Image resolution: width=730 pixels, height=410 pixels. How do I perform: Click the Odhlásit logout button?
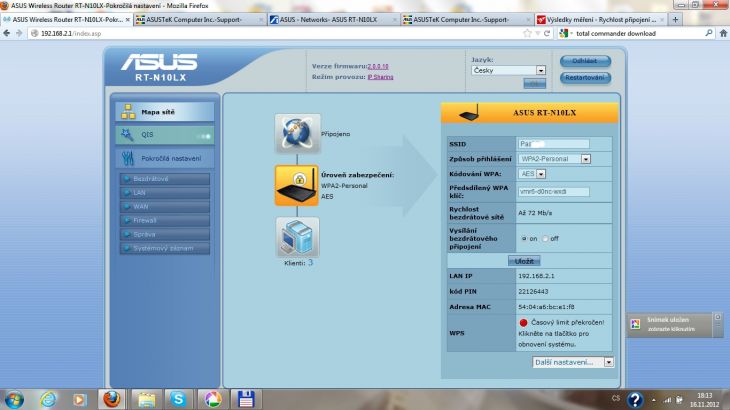click(x=585, y=61)
